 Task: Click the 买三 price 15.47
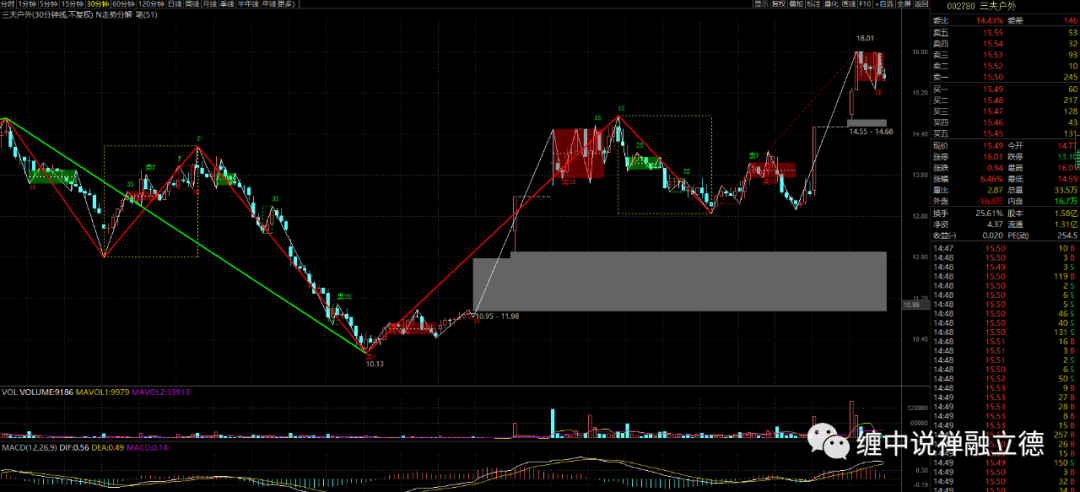pos(993,111)
